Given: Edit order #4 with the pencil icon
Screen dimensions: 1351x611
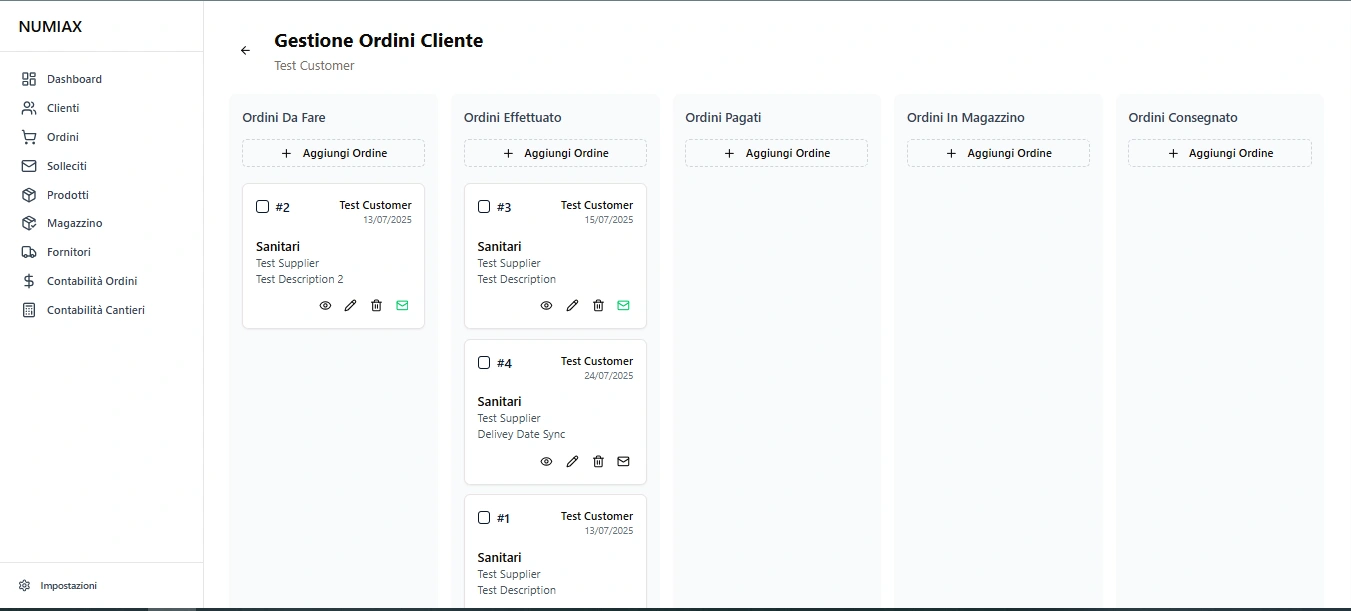Looking at the screenshot, I should tap(572, 461).
